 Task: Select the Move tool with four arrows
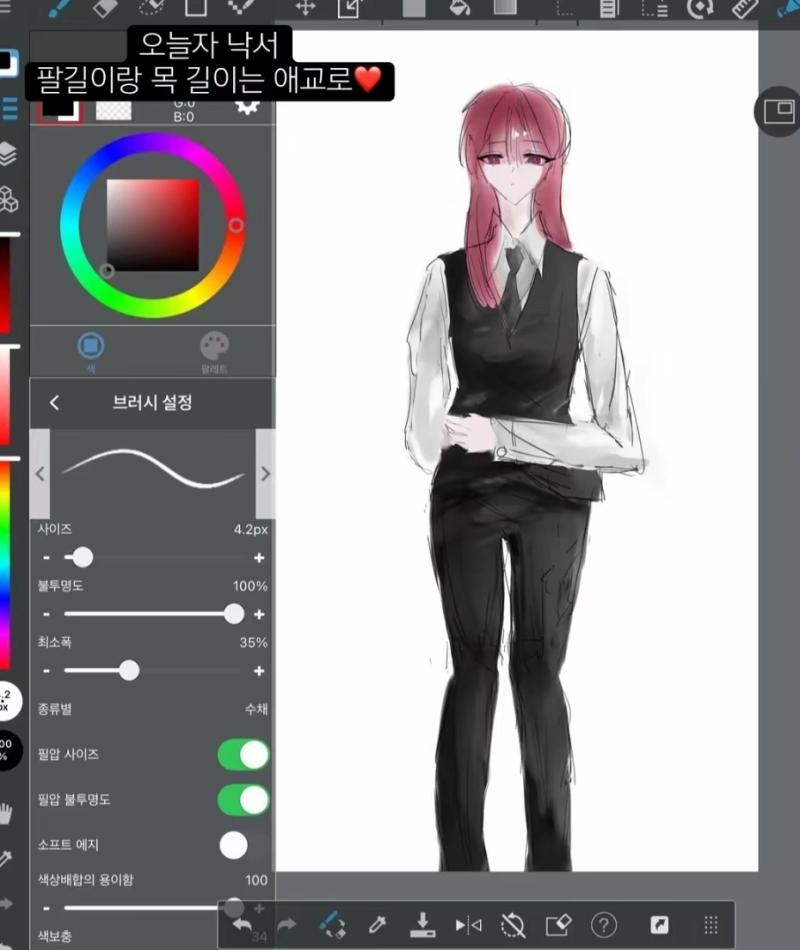point(305,7)
